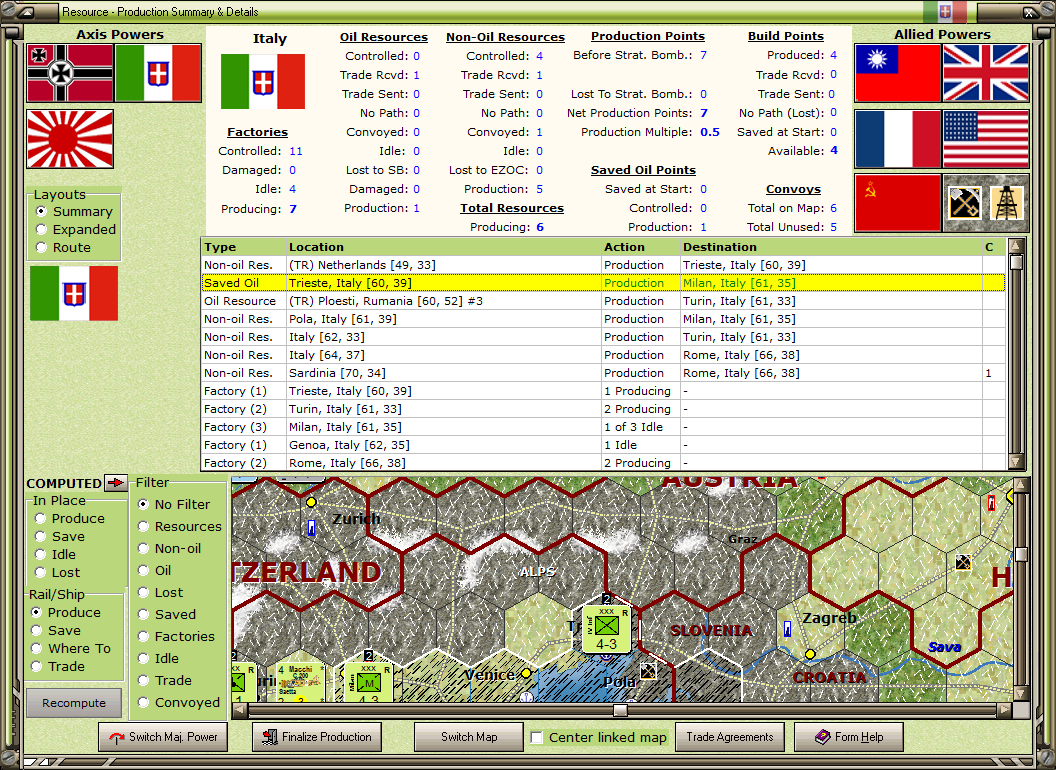Click the 4-3 infantry unit counter on map
The width and height of the screenshot is (1056, 770).
point(606,627)
